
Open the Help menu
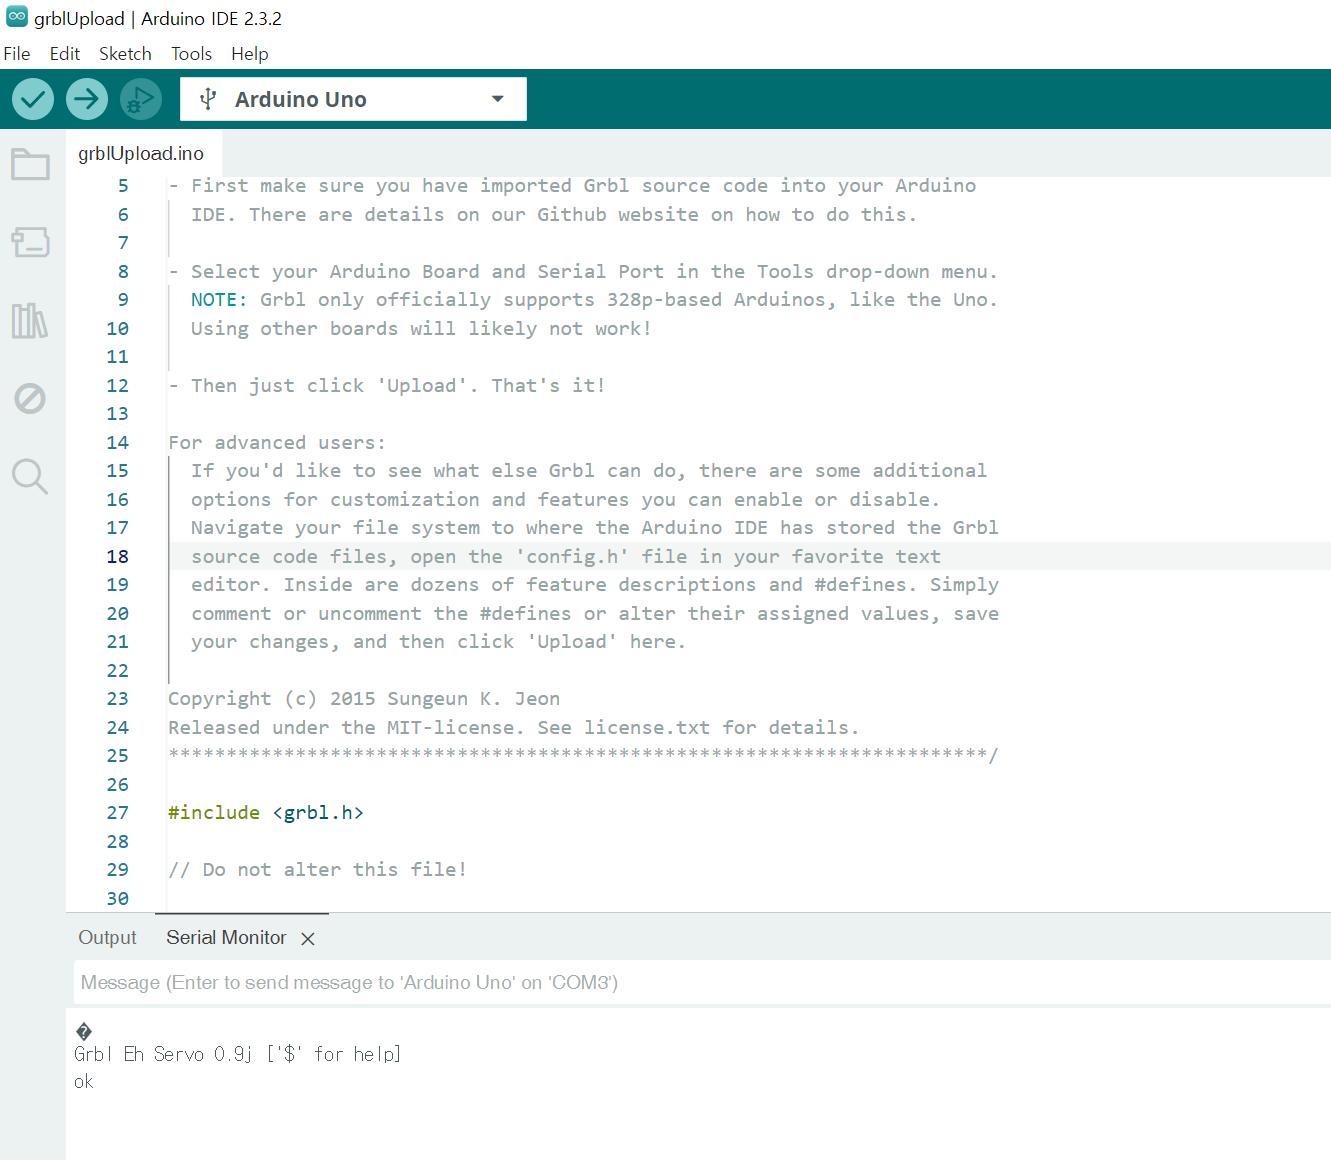click(x=250, y=54)
